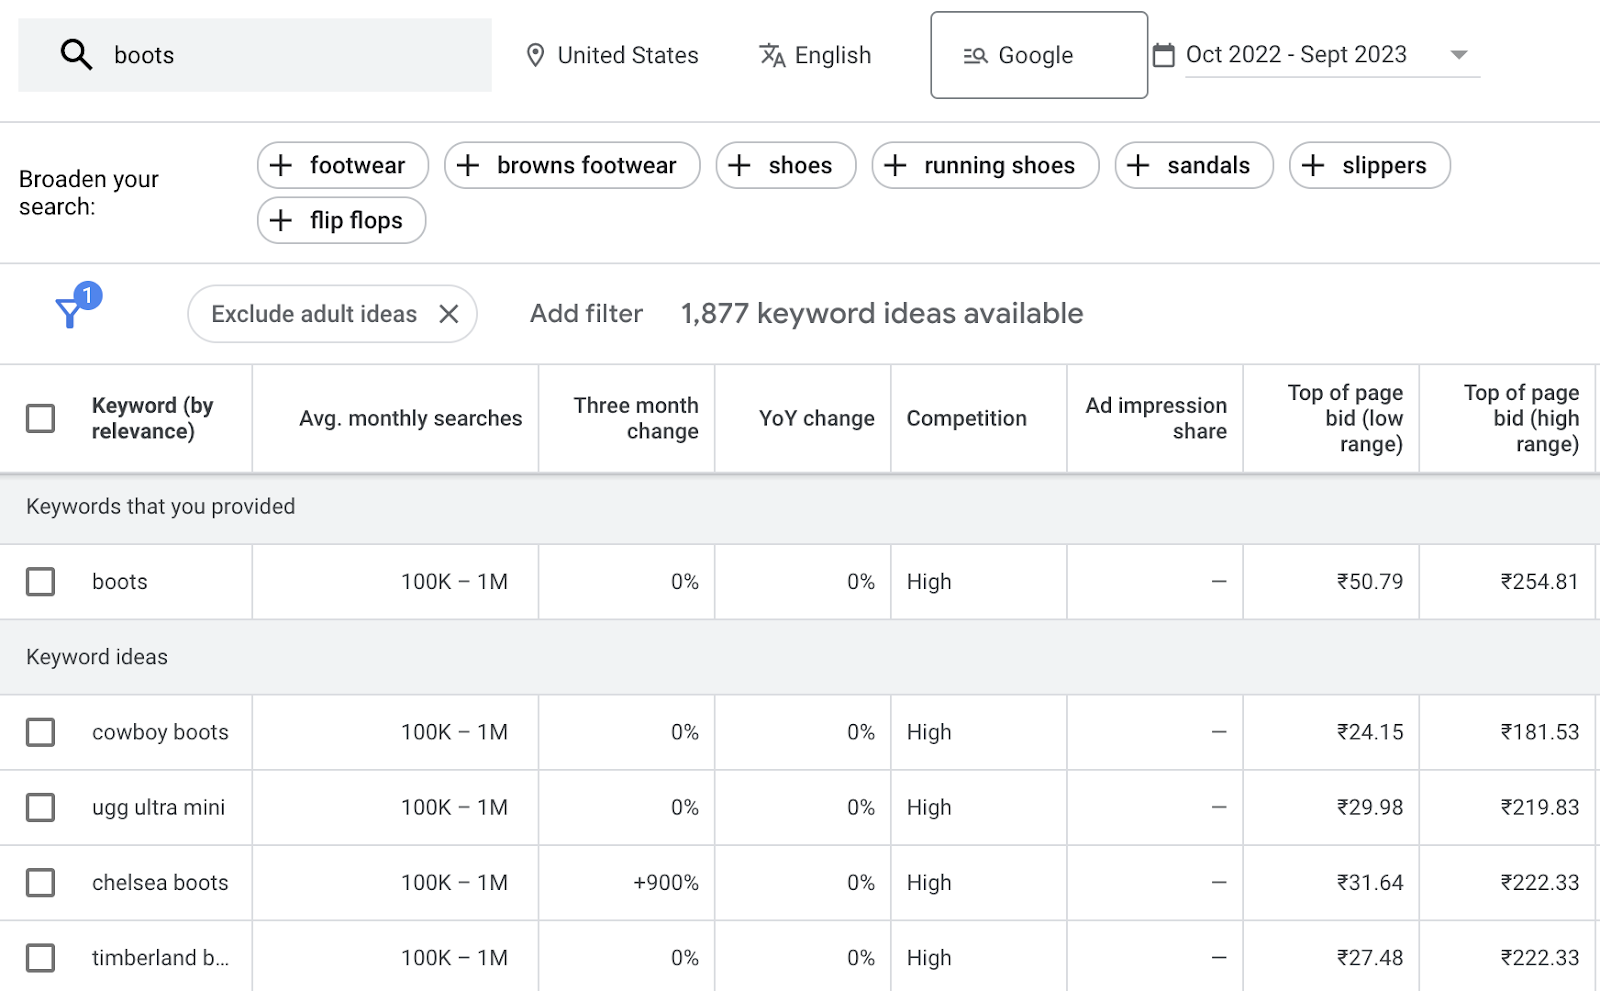Click plus icon on footwear chip
Image resolution: width=1600 pixels, height=991 pixels.
point(281,165)
